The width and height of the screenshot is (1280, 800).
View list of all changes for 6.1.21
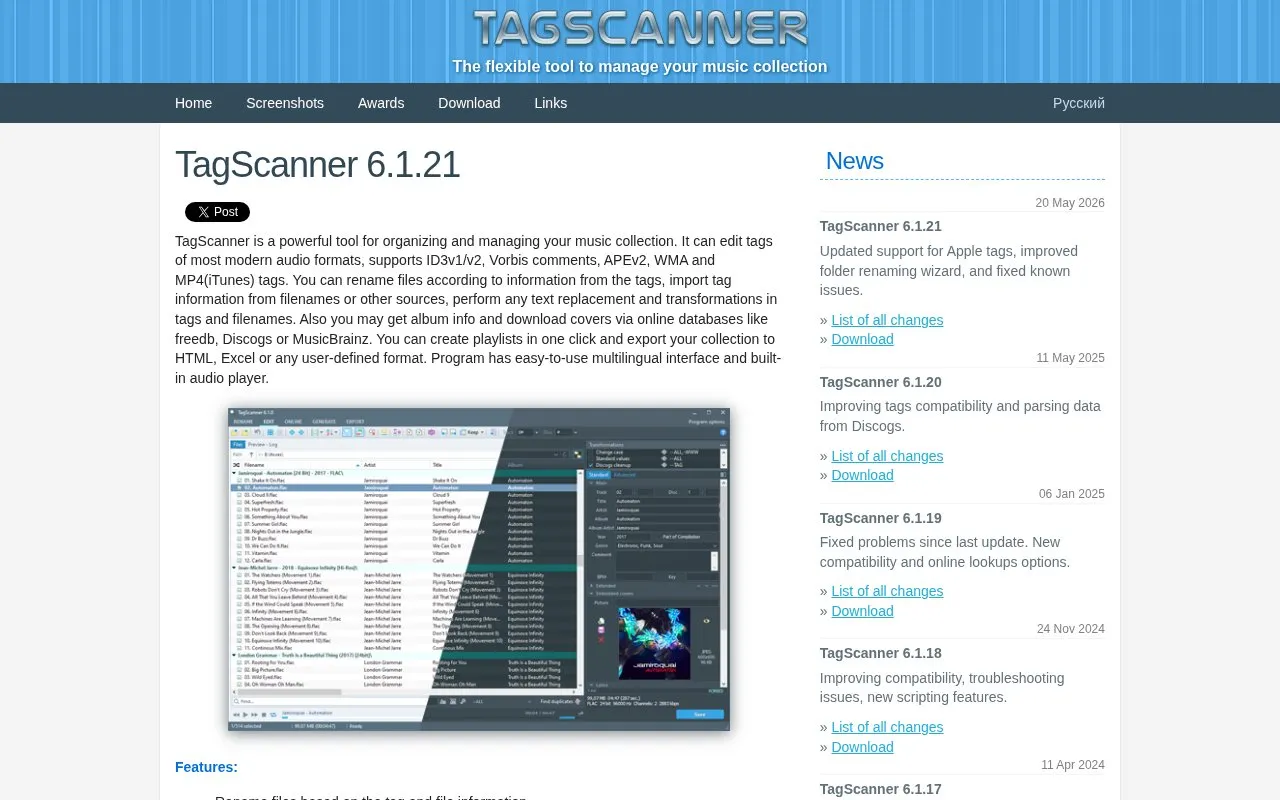point(887,320)
